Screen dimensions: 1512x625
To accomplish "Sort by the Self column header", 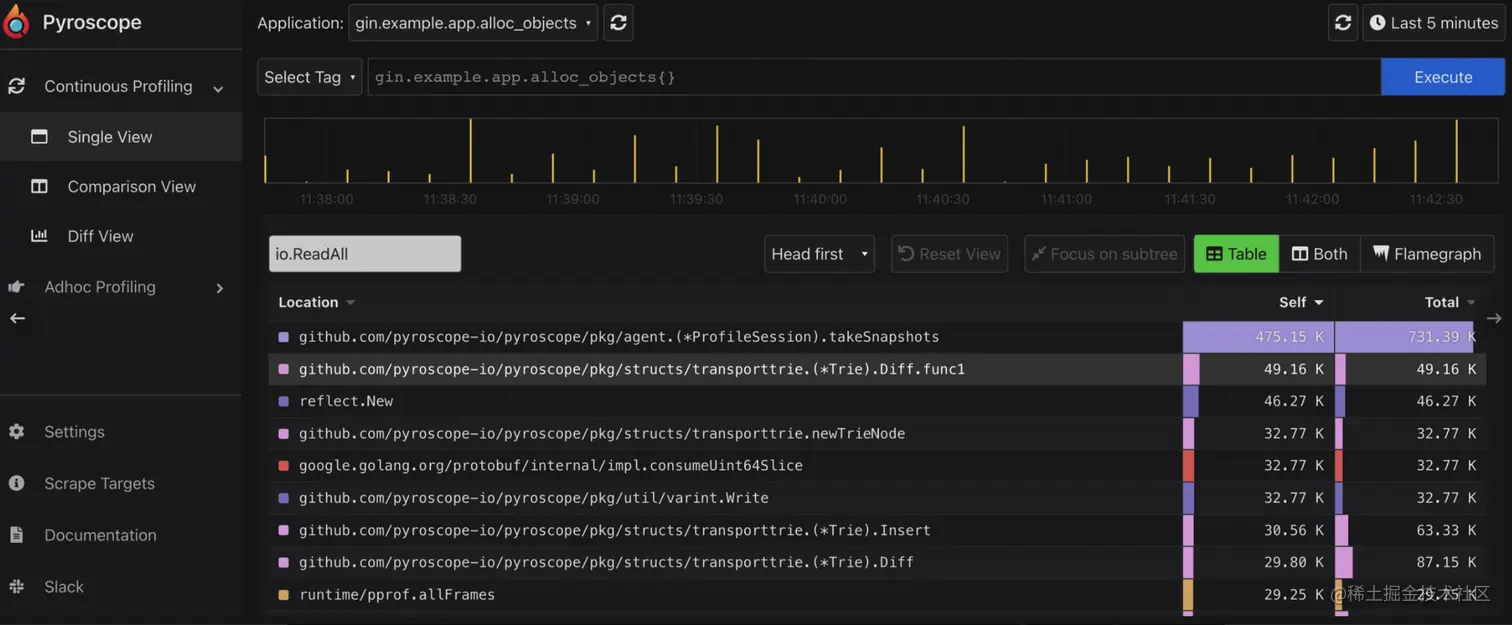I will pyautogui.click(x=1300, y=302).
